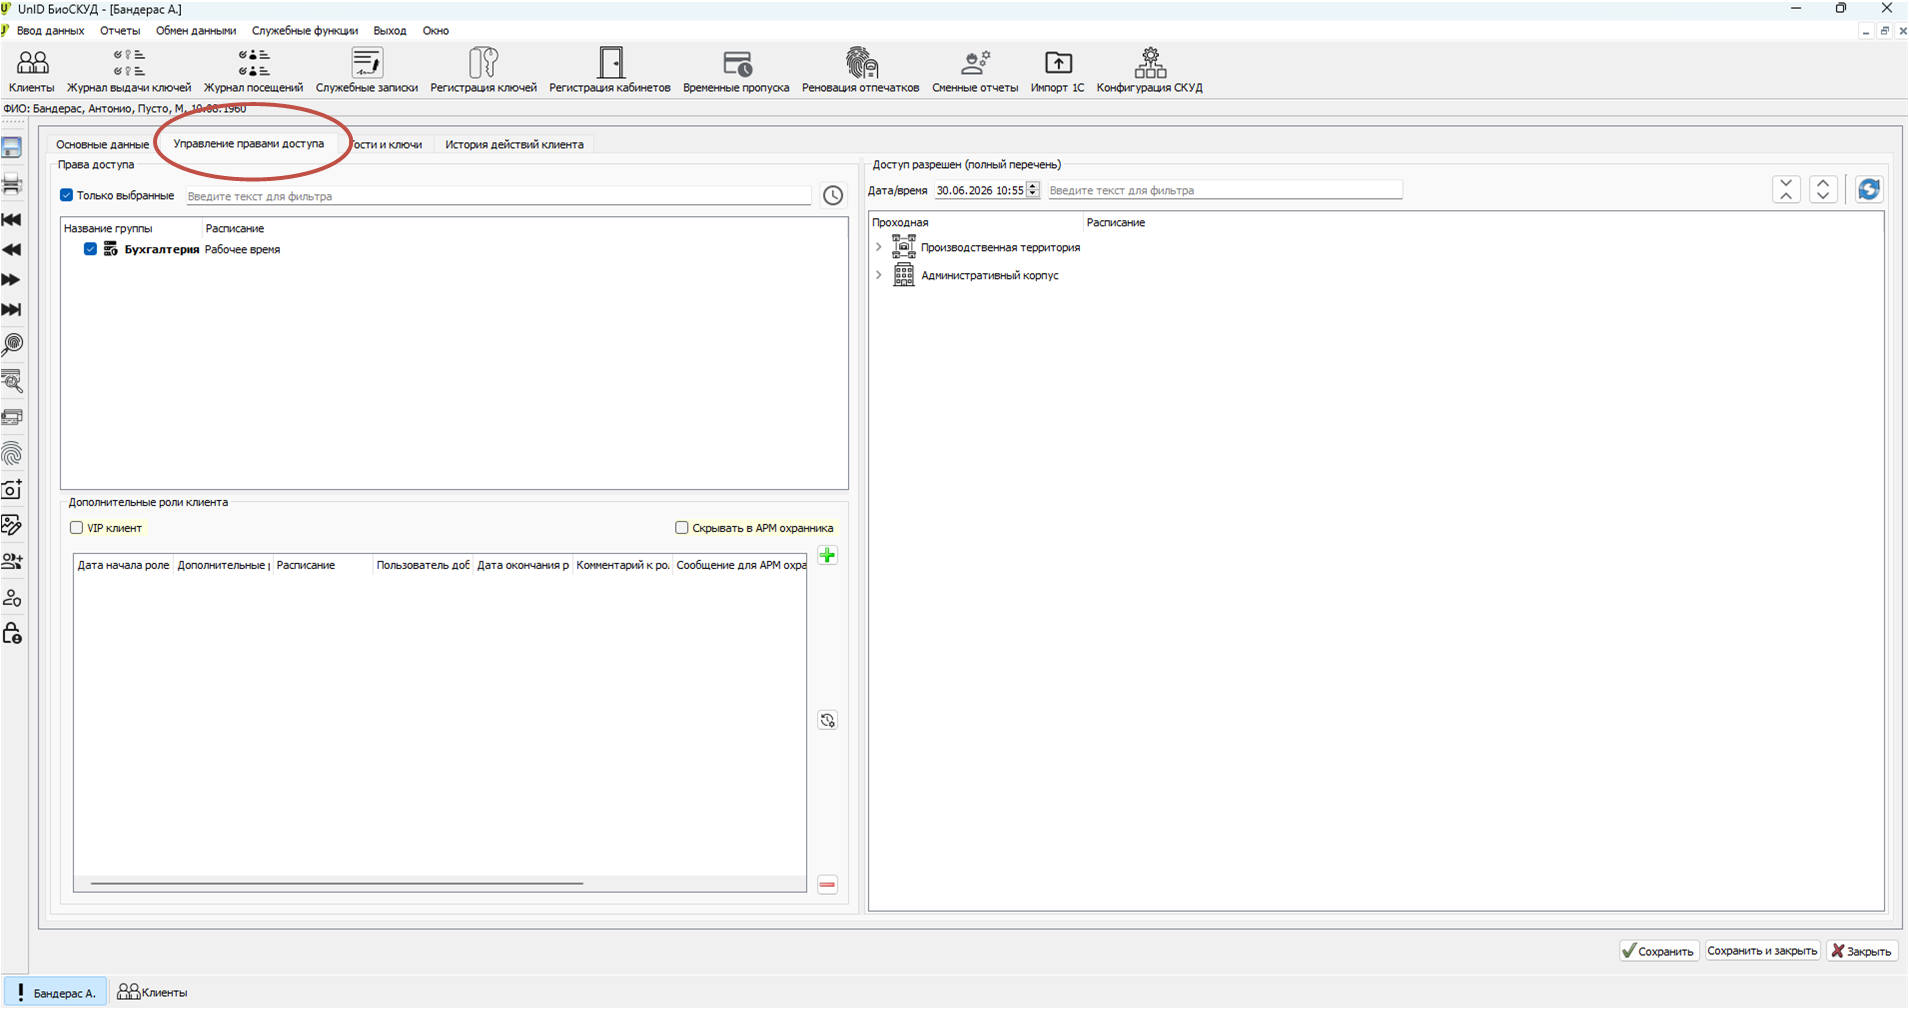Enable the VIP клиент checkbox
The width and height of the screenshot is (1909, 1010).
point(76,527)
